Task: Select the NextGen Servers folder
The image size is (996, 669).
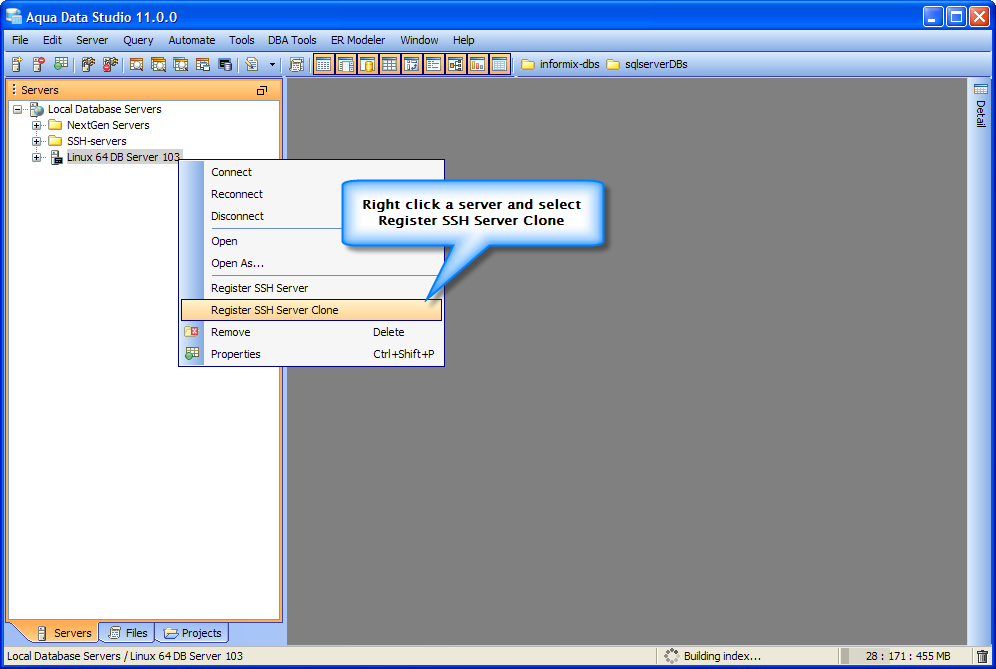Action: [x=108, y=125]
